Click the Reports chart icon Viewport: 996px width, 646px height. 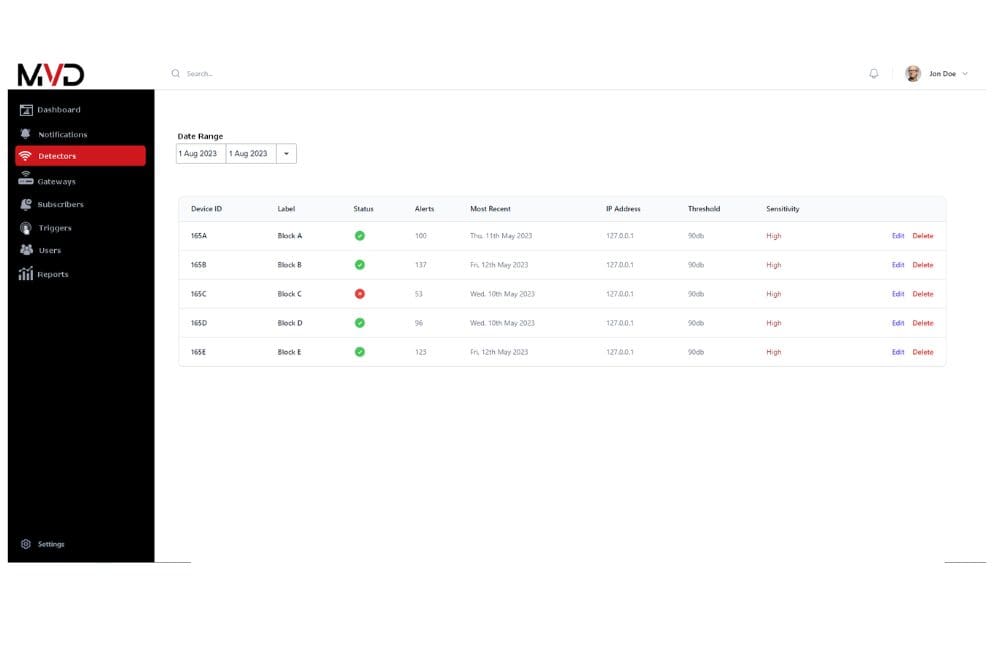tap(26, 274)
